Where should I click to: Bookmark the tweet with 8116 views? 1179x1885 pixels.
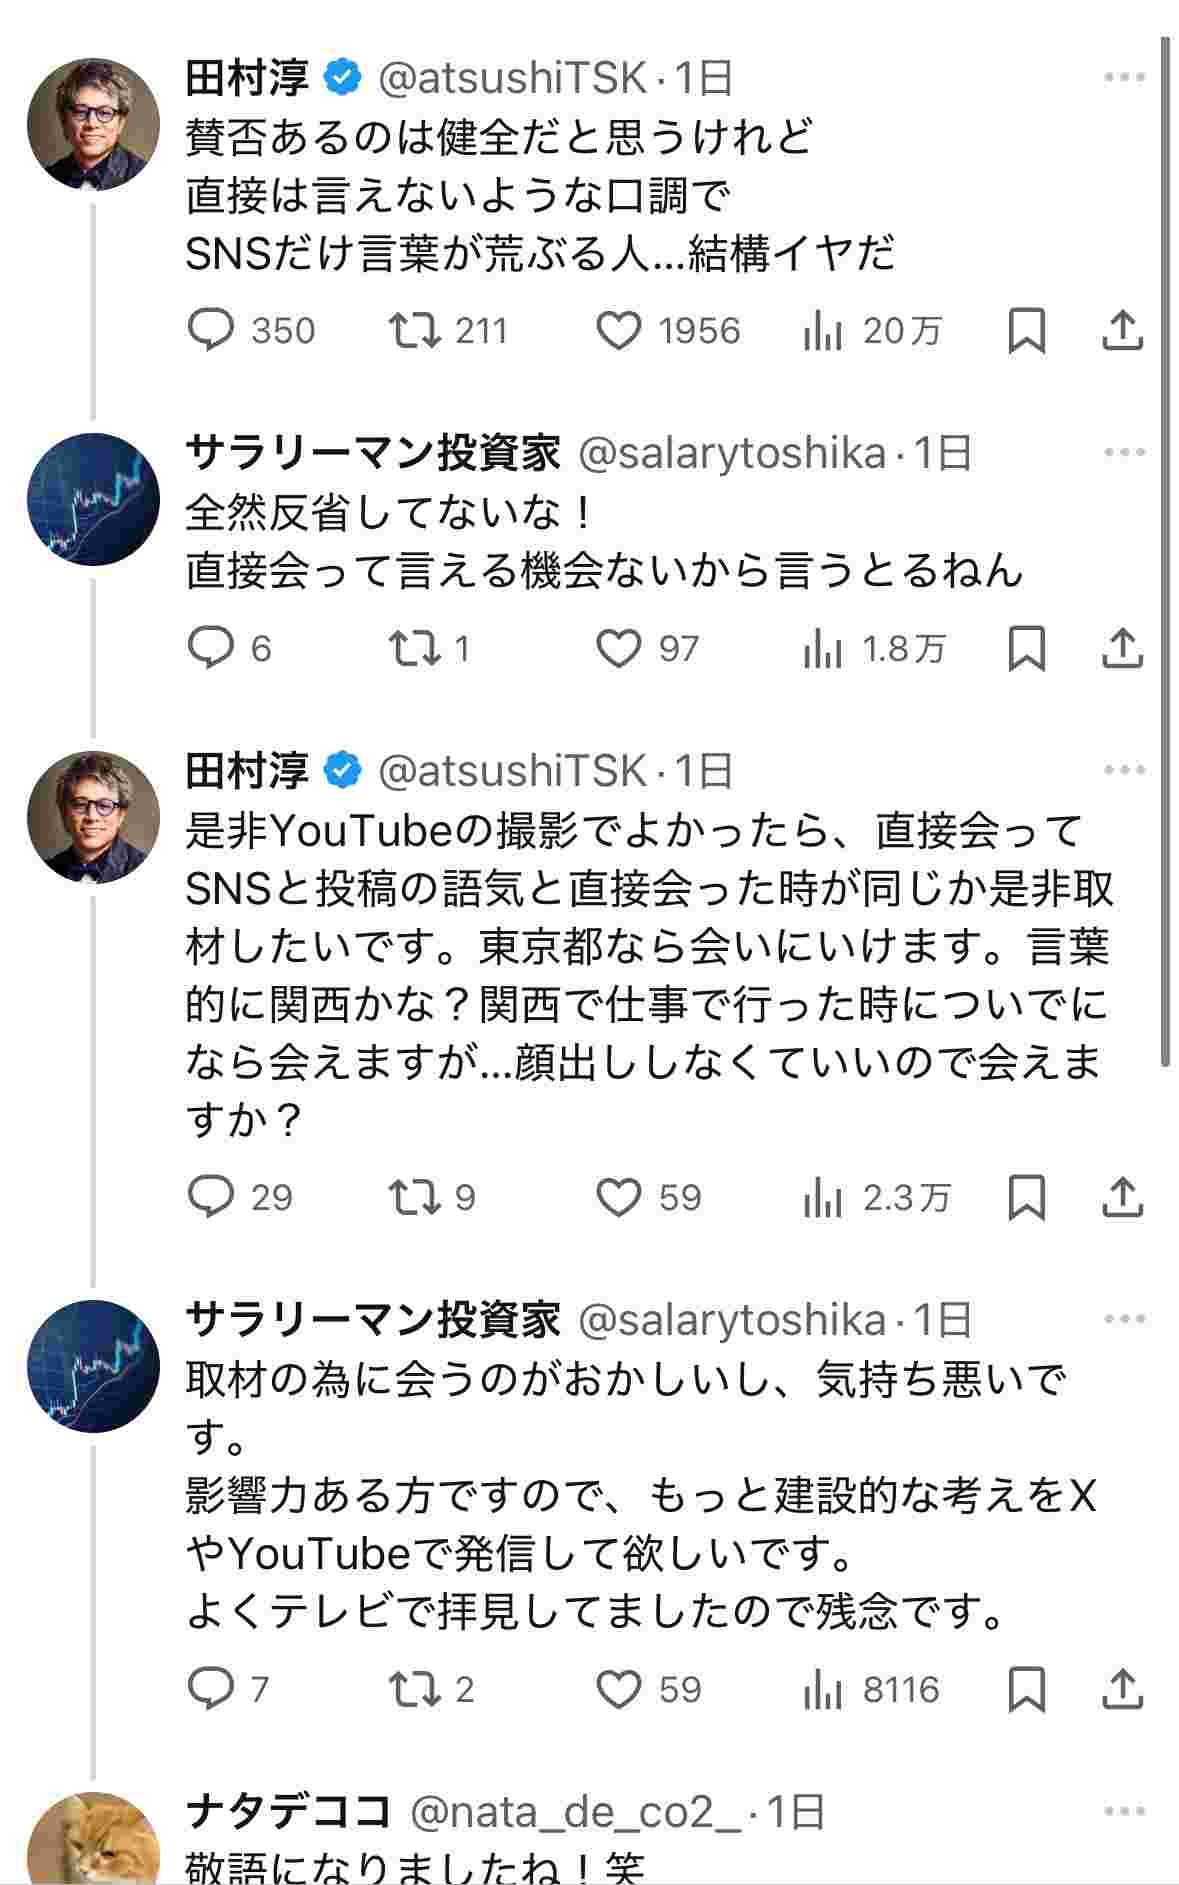point(1026,1689)
